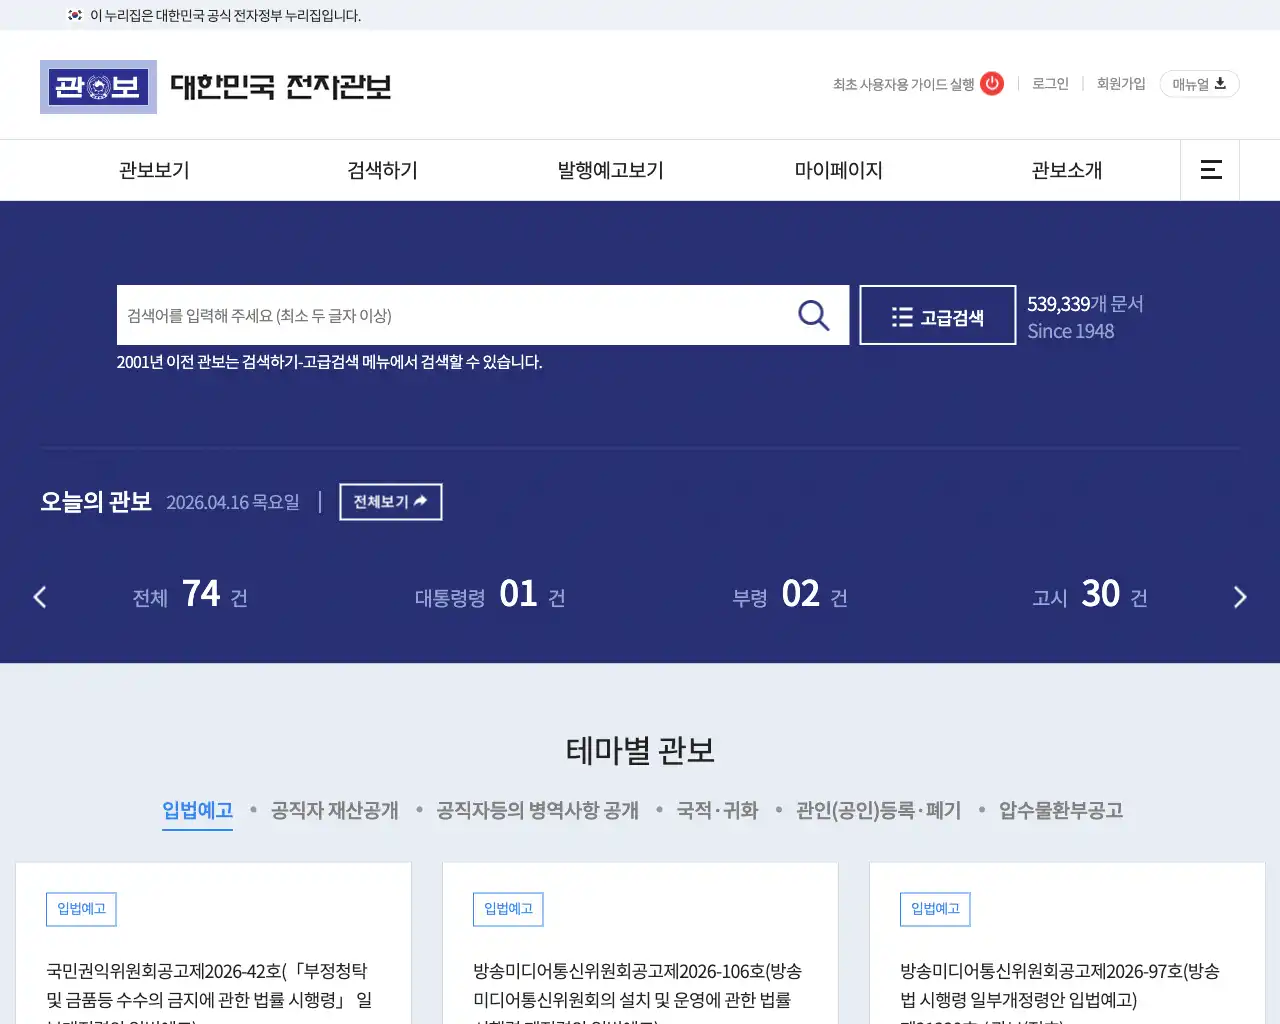
Task: Click the 로그인 link
Action: pos(1049,84)
